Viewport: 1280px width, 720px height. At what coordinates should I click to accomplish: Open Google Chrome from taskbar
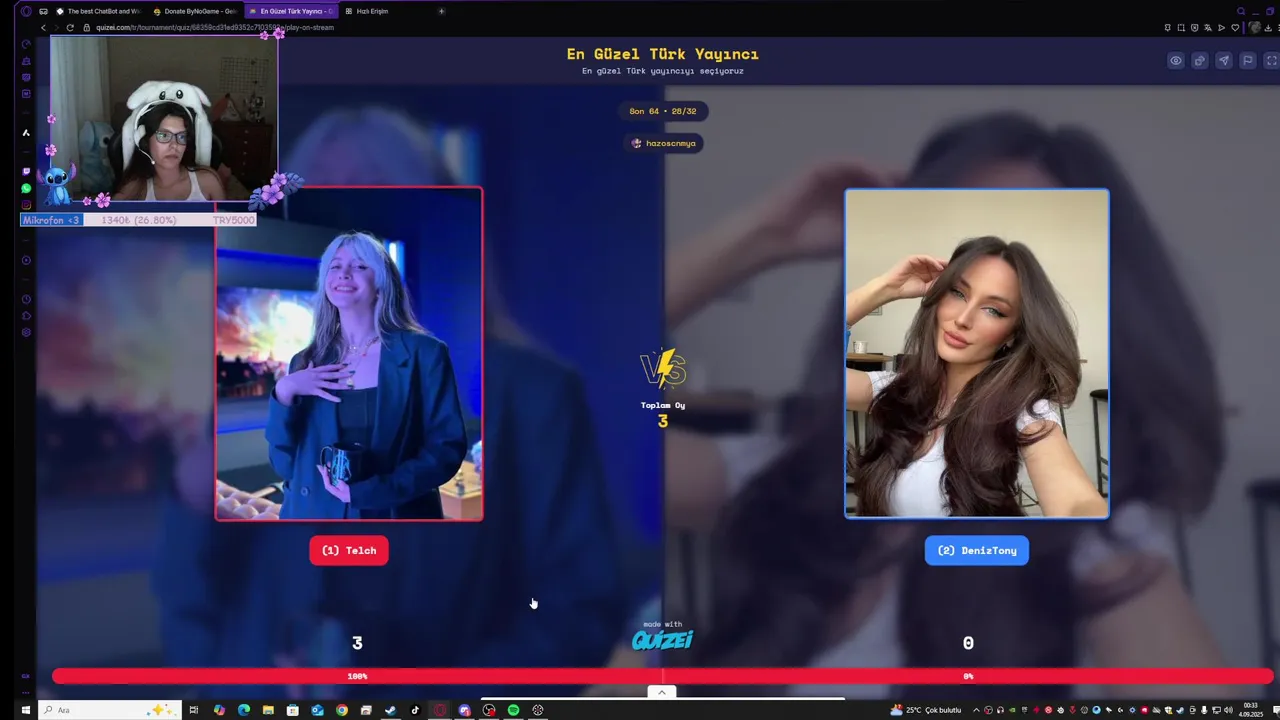pyautogui.click(x=342, y=710)
